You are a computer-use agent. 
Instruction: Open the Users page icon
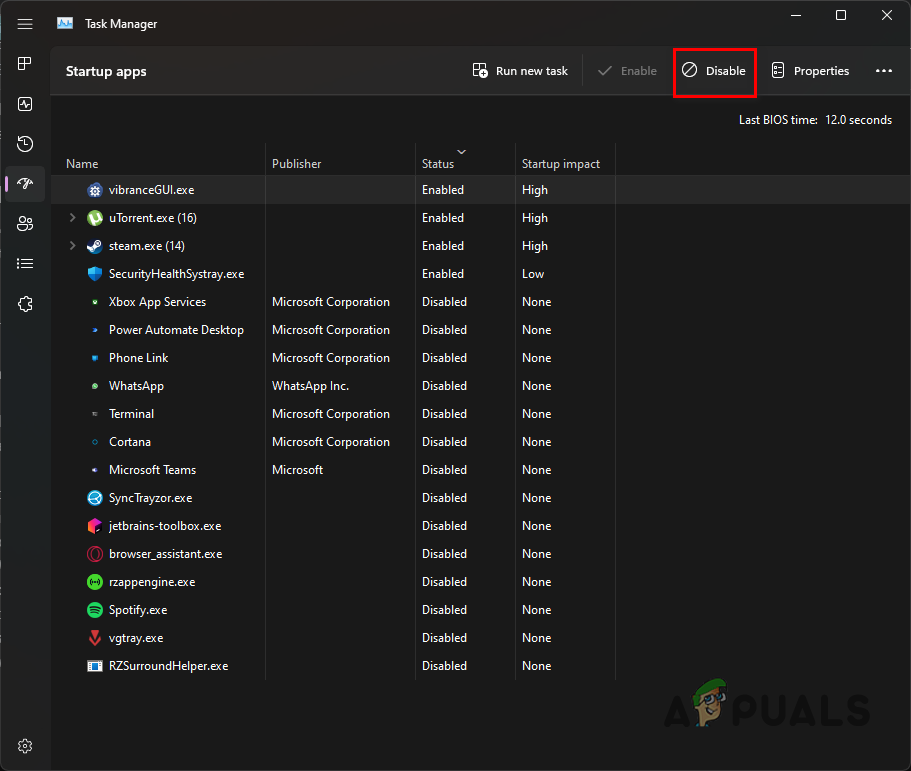tap(24, 223)
